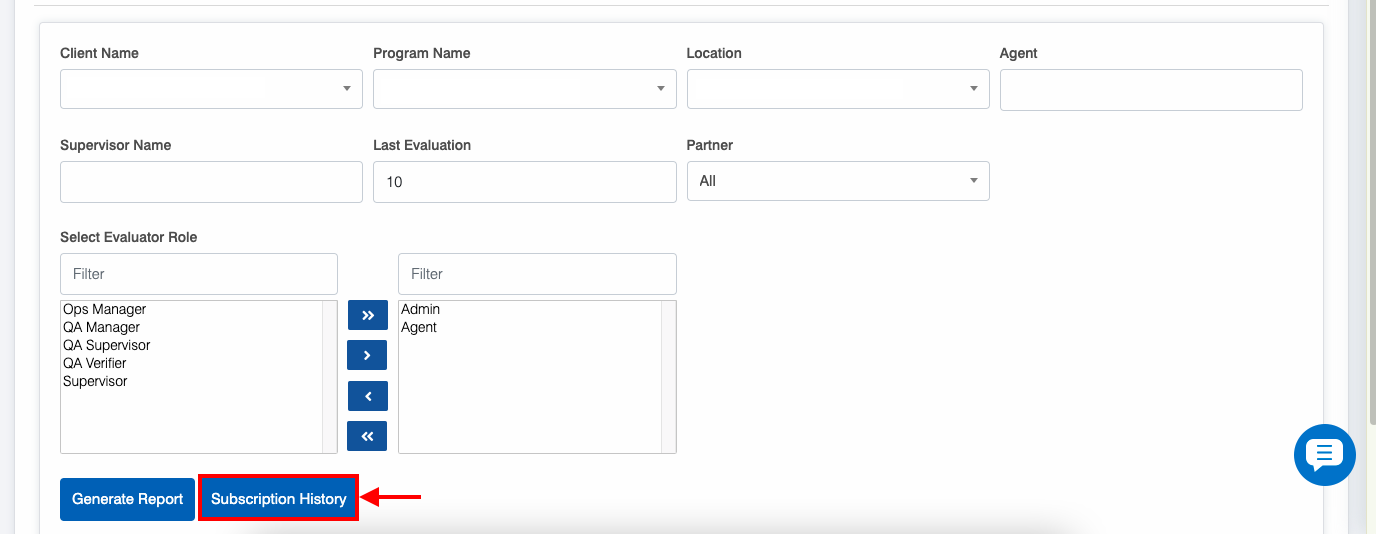Focus the Agent text field

click(1150, 89)
